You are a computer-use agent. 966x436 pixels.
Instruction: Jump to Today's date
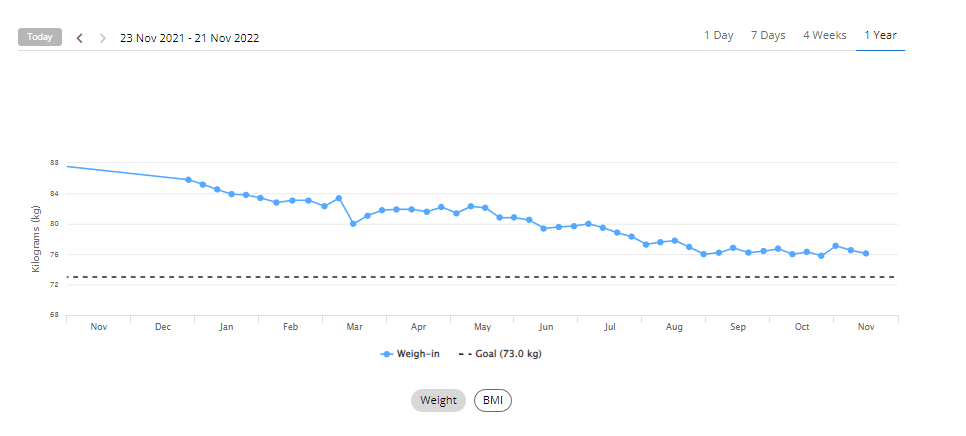(x=40, y=37)
